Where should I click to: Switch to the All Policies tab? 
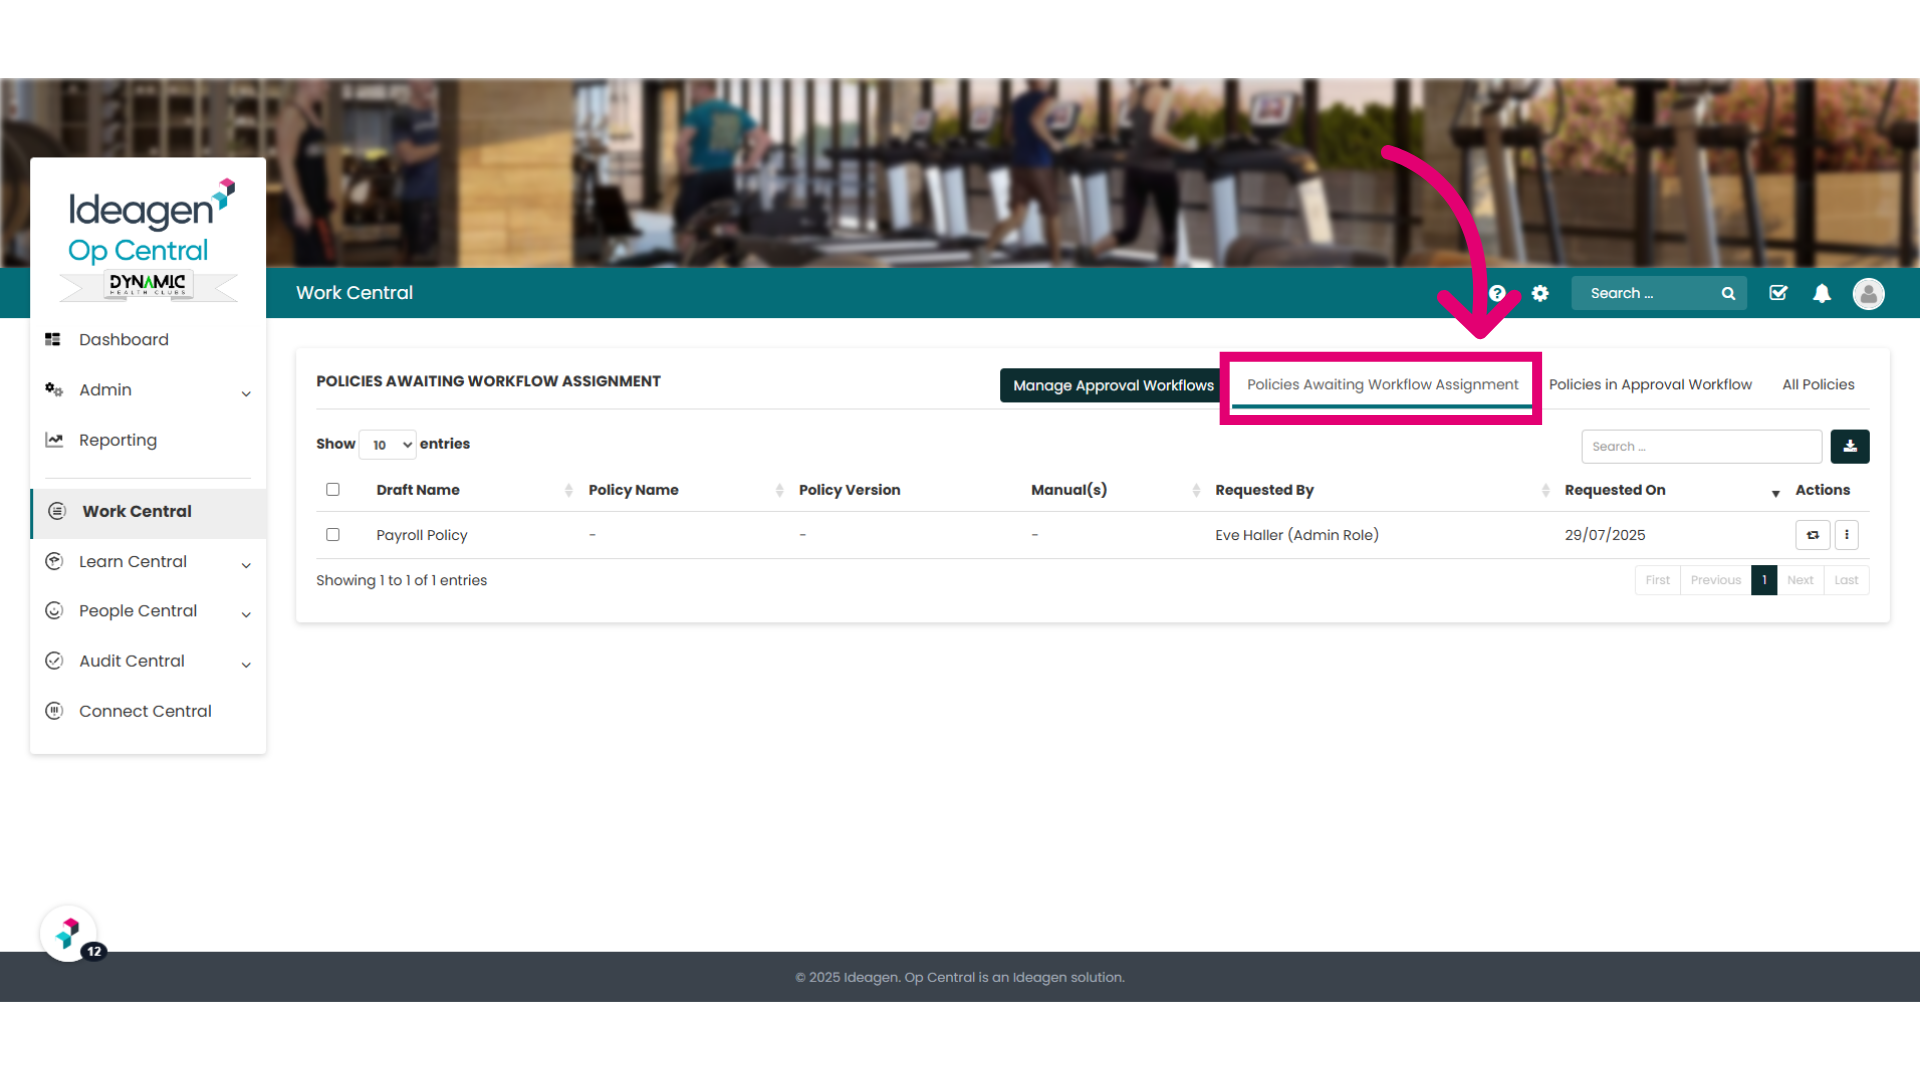pos(1818,385)
